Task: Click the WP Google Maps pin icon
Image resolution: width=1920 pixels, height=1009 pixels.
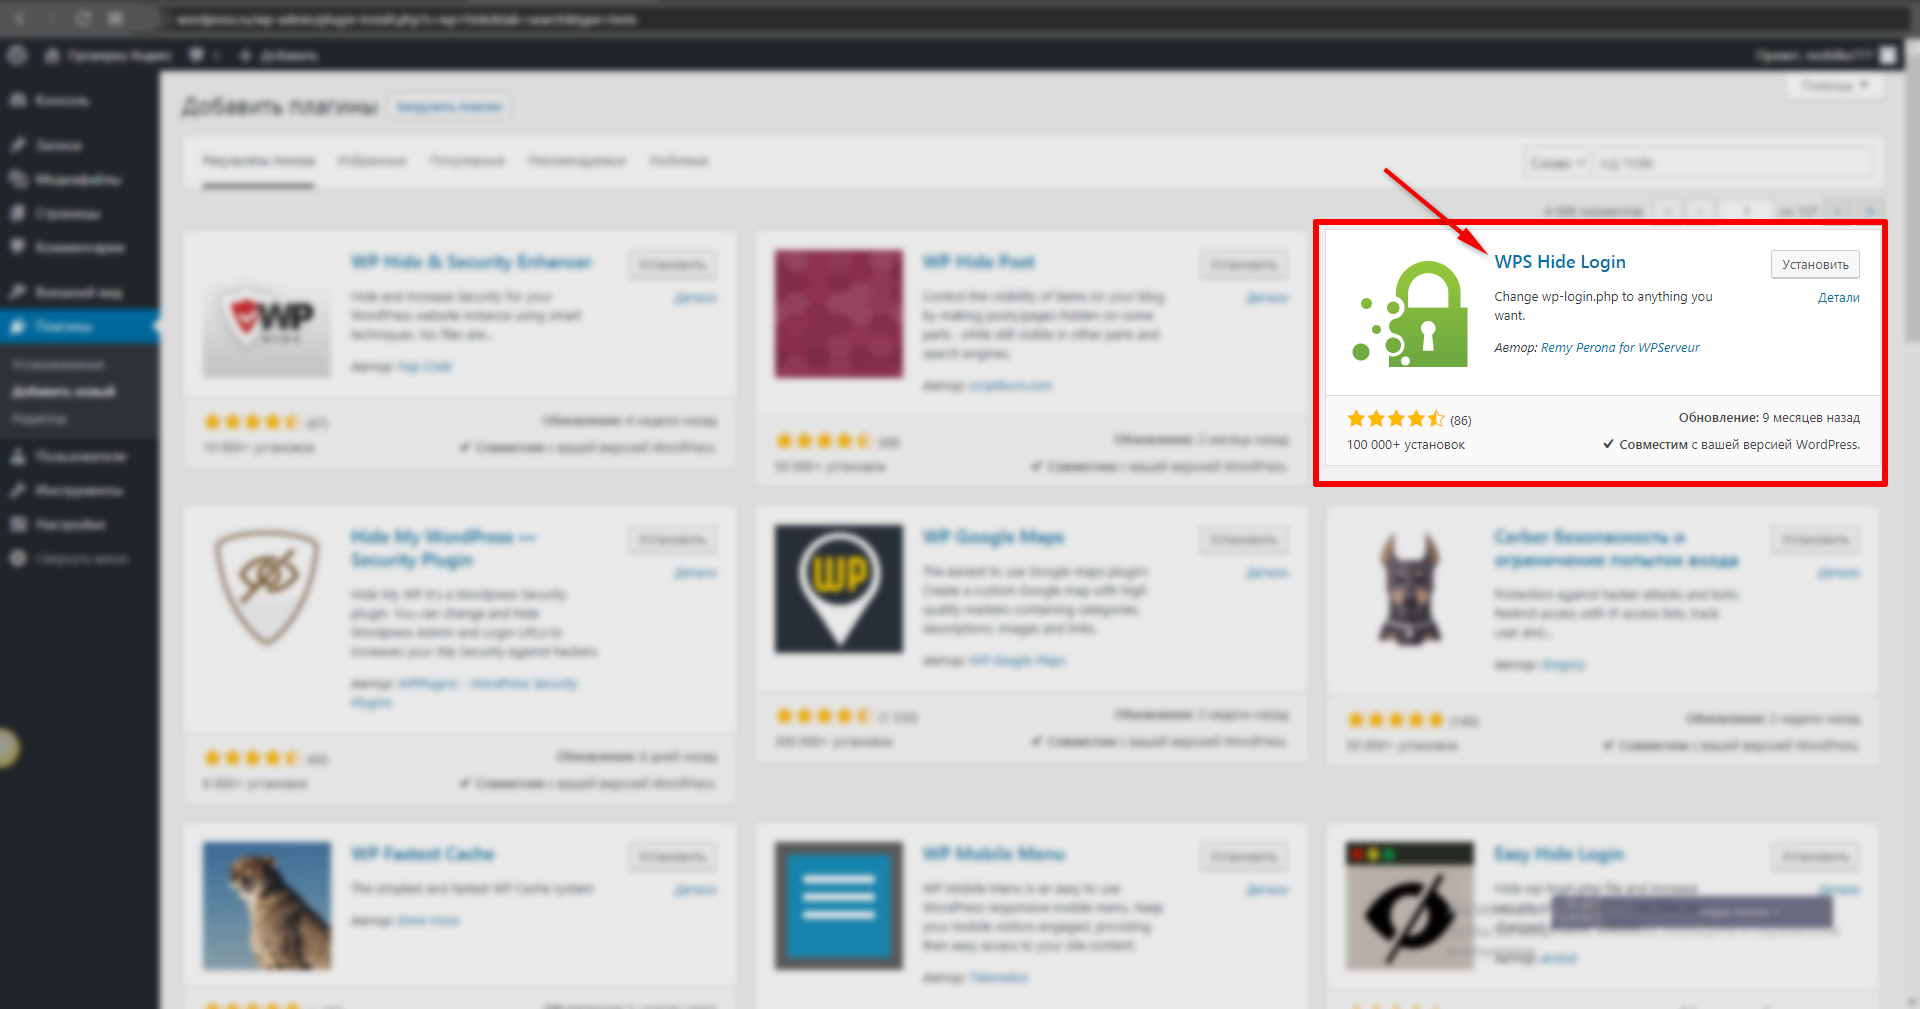Action: coord(838,588)
